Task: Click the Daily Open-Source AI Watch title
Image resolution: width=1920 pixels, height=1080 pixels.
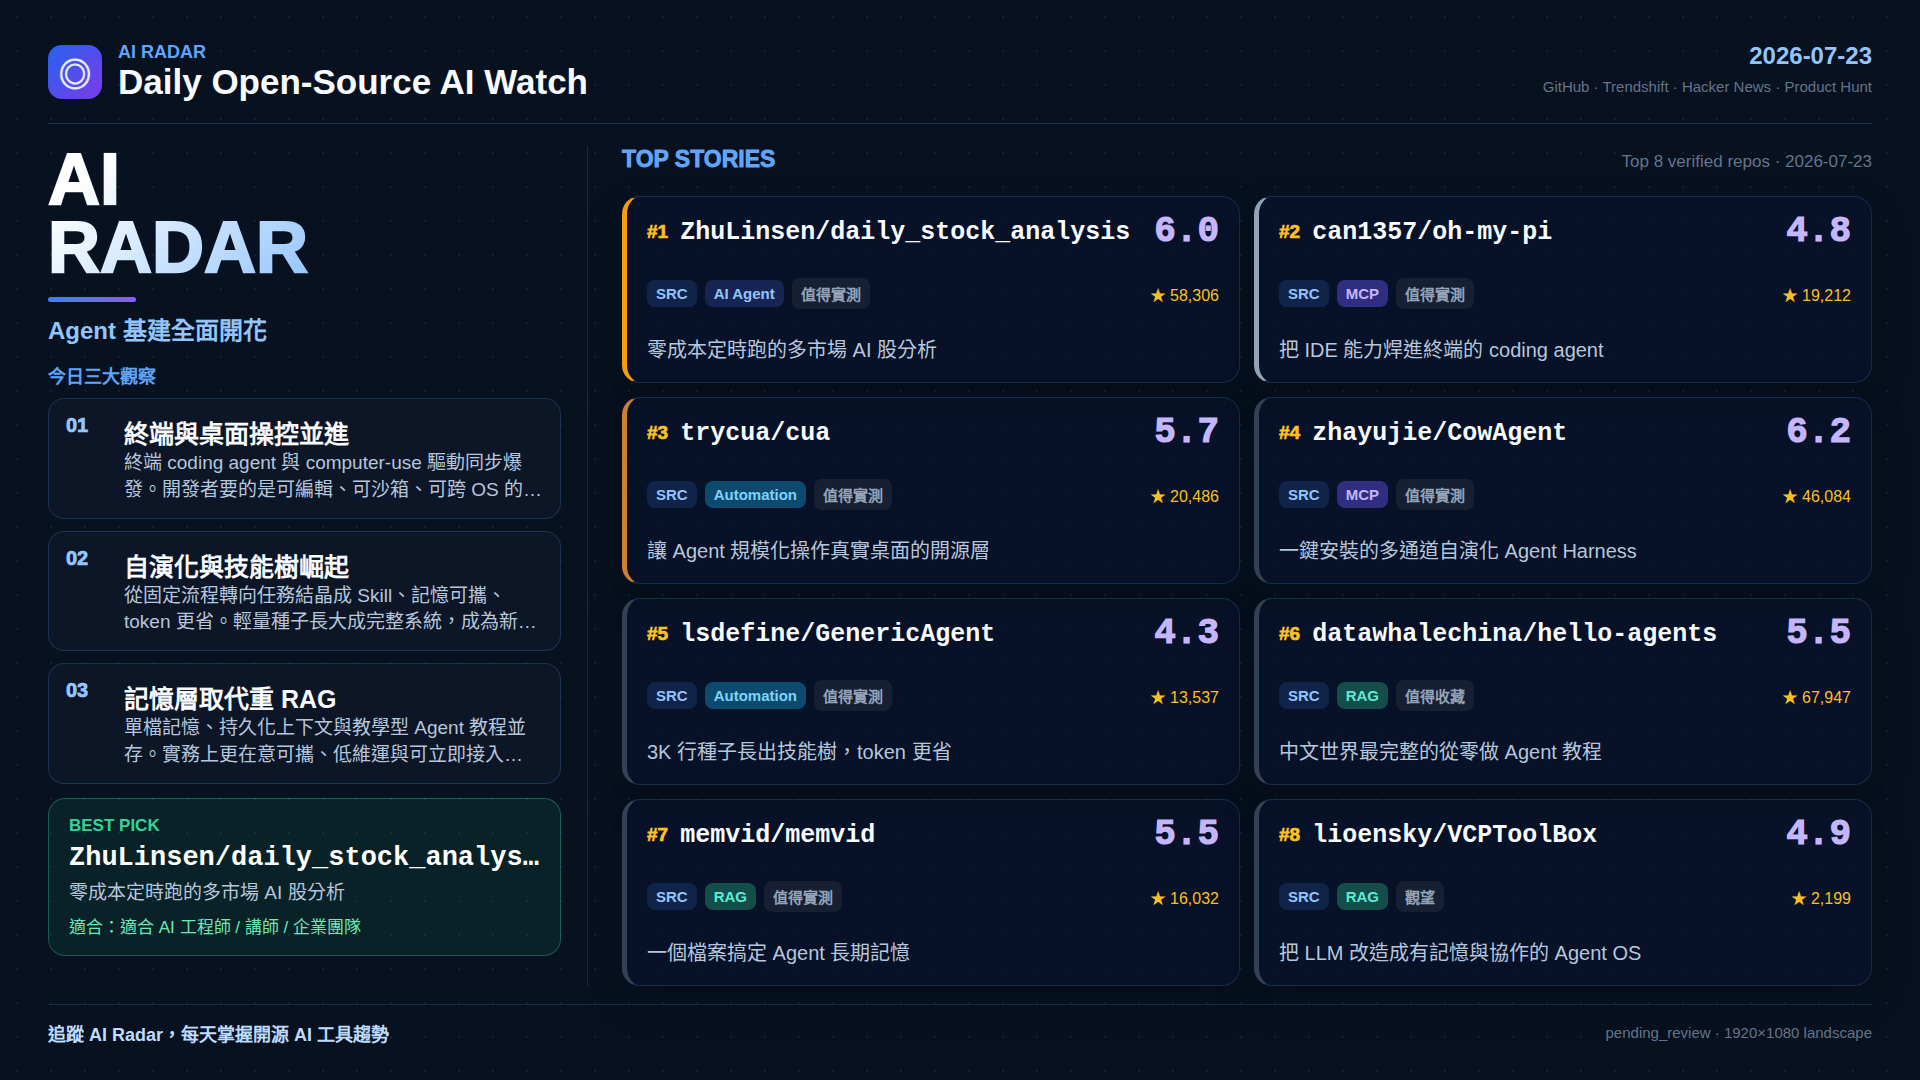Action: [352, 82]
